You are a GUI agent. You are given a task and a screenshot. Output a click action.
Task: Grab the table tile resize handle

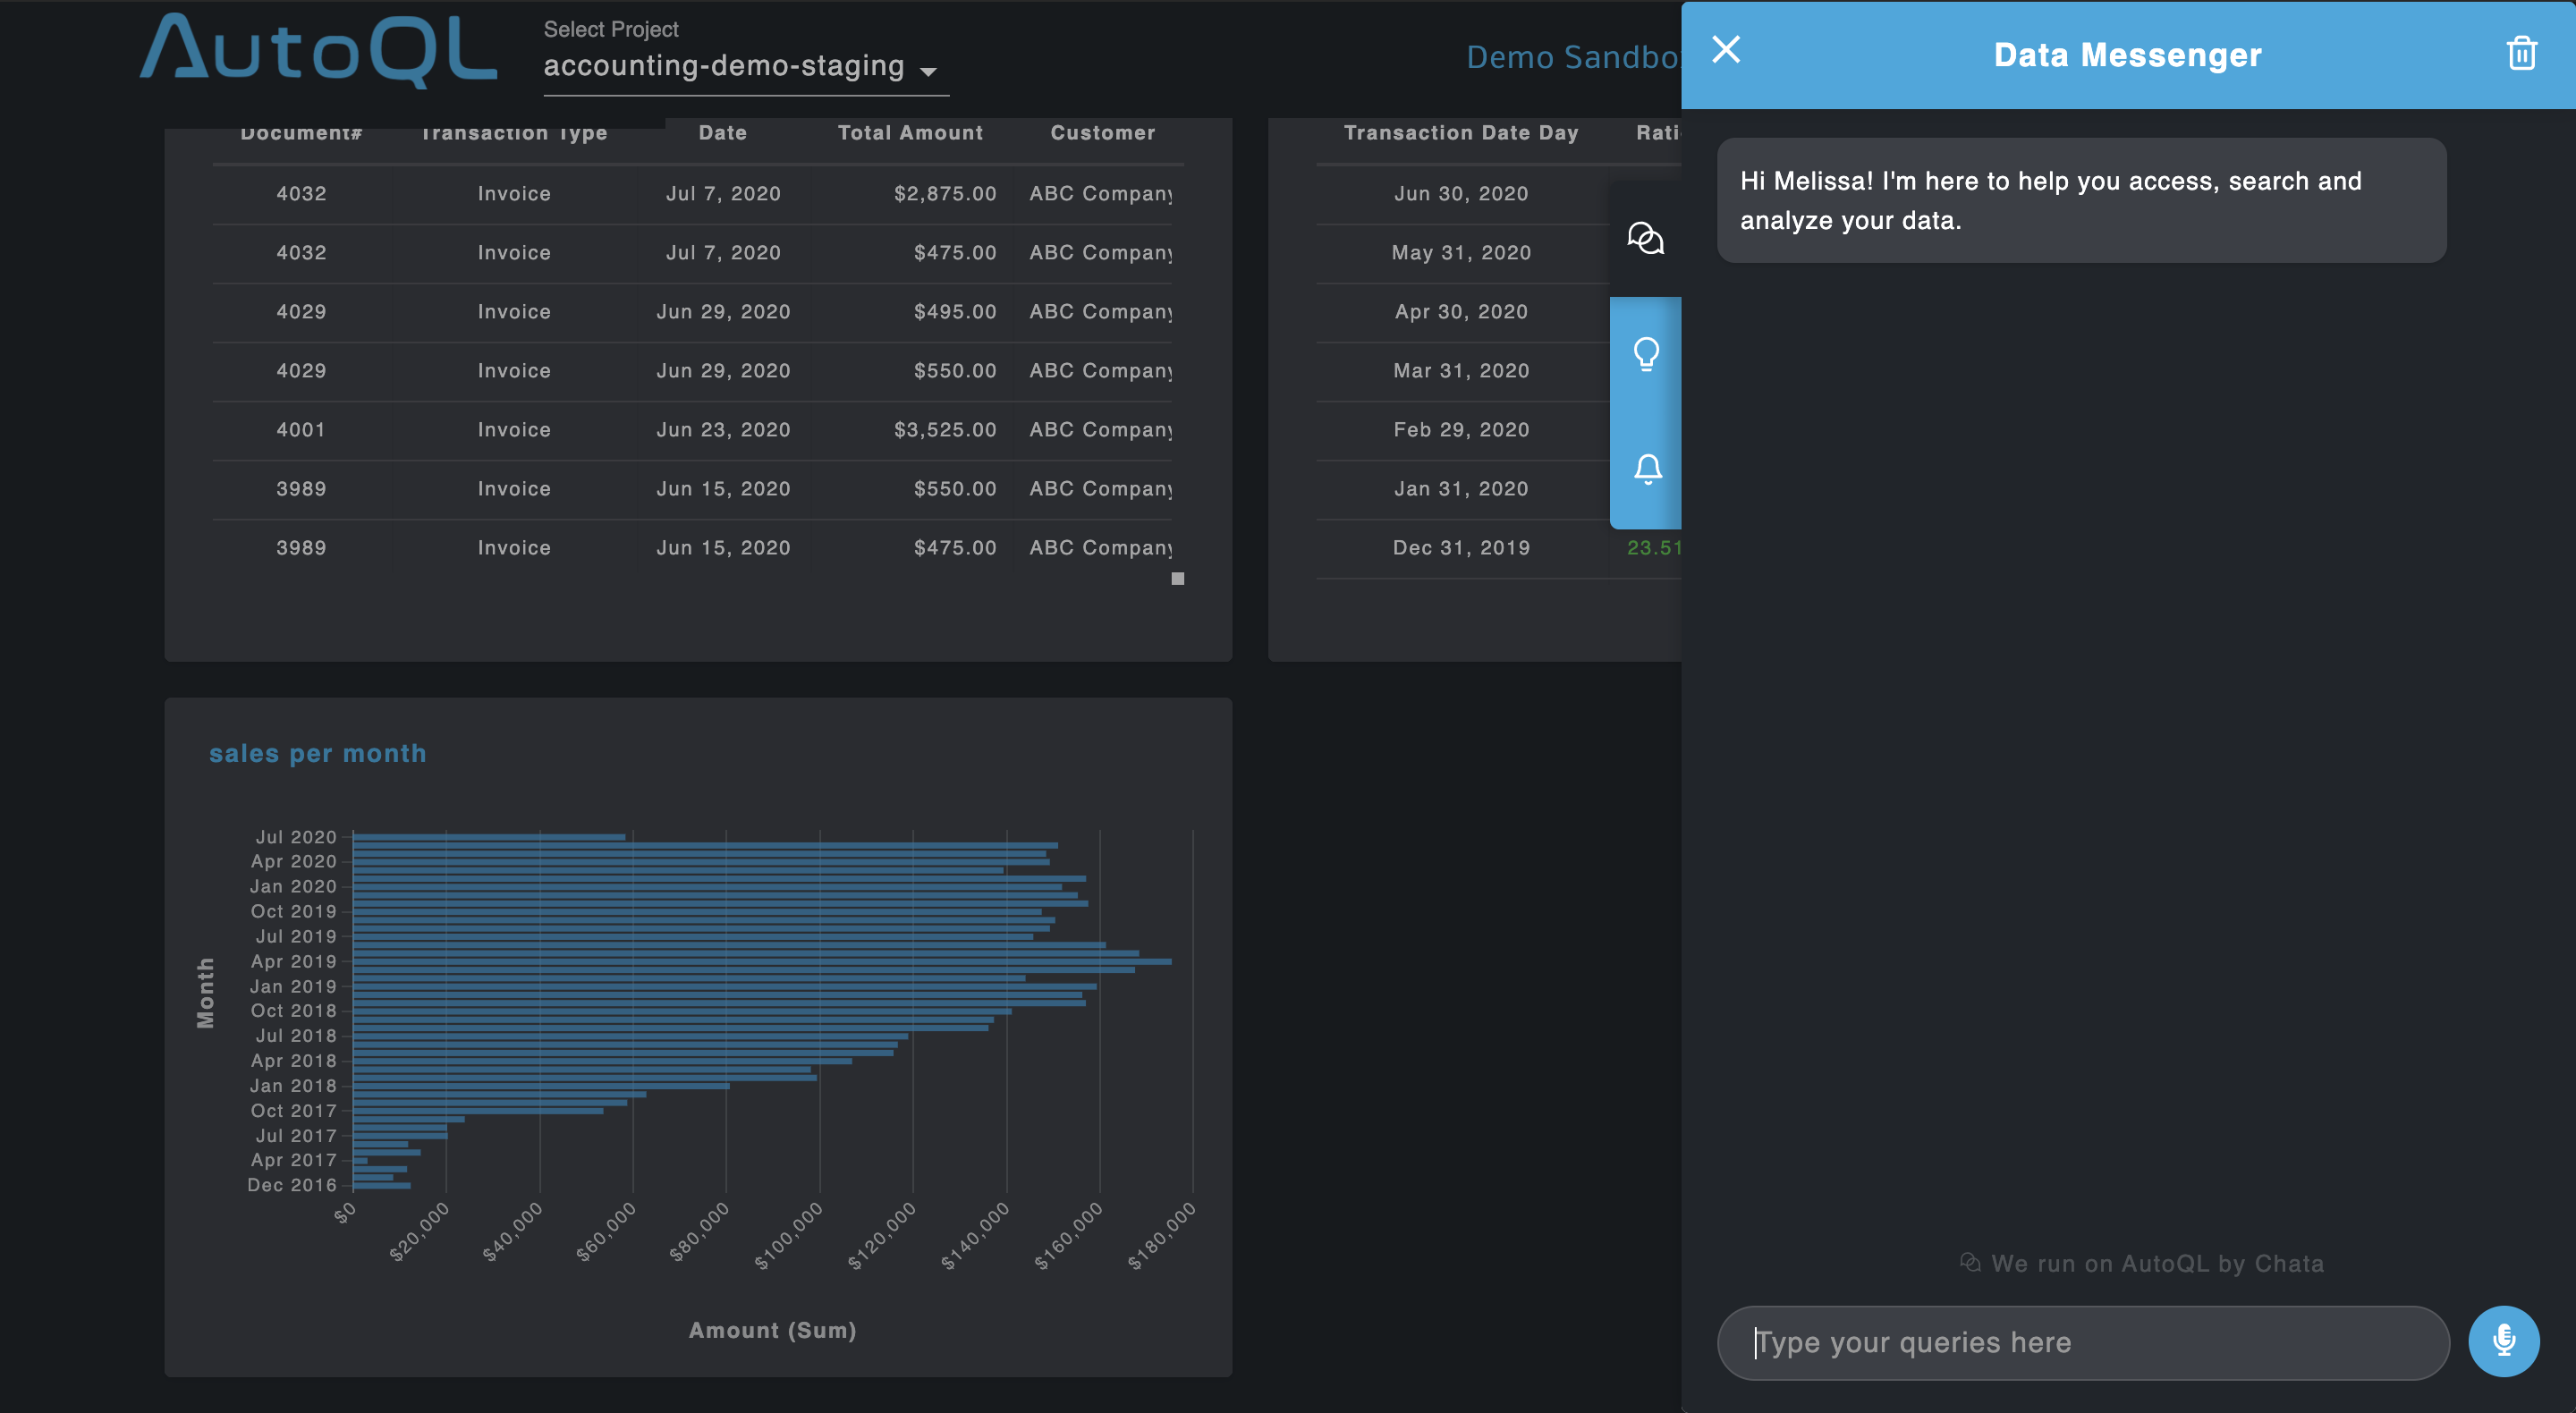1177,578
